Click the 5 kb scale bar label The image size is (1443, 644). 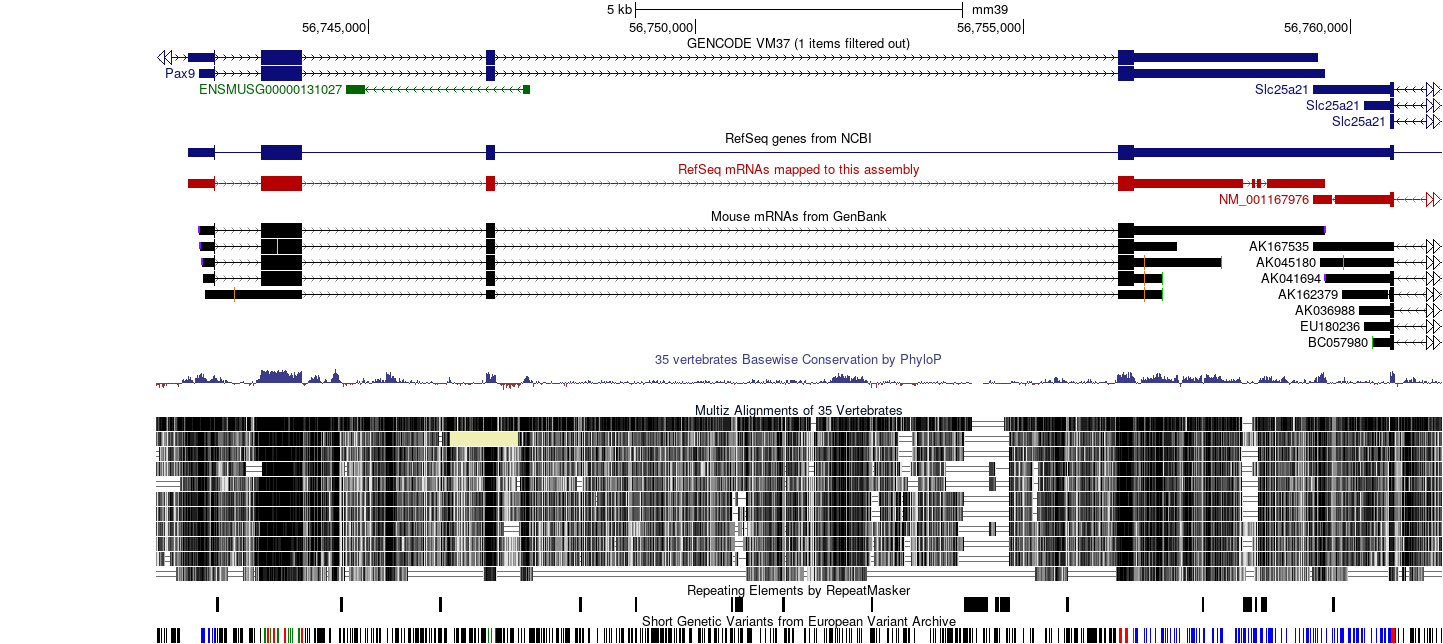pyautogui.click(x=619, y=9)
